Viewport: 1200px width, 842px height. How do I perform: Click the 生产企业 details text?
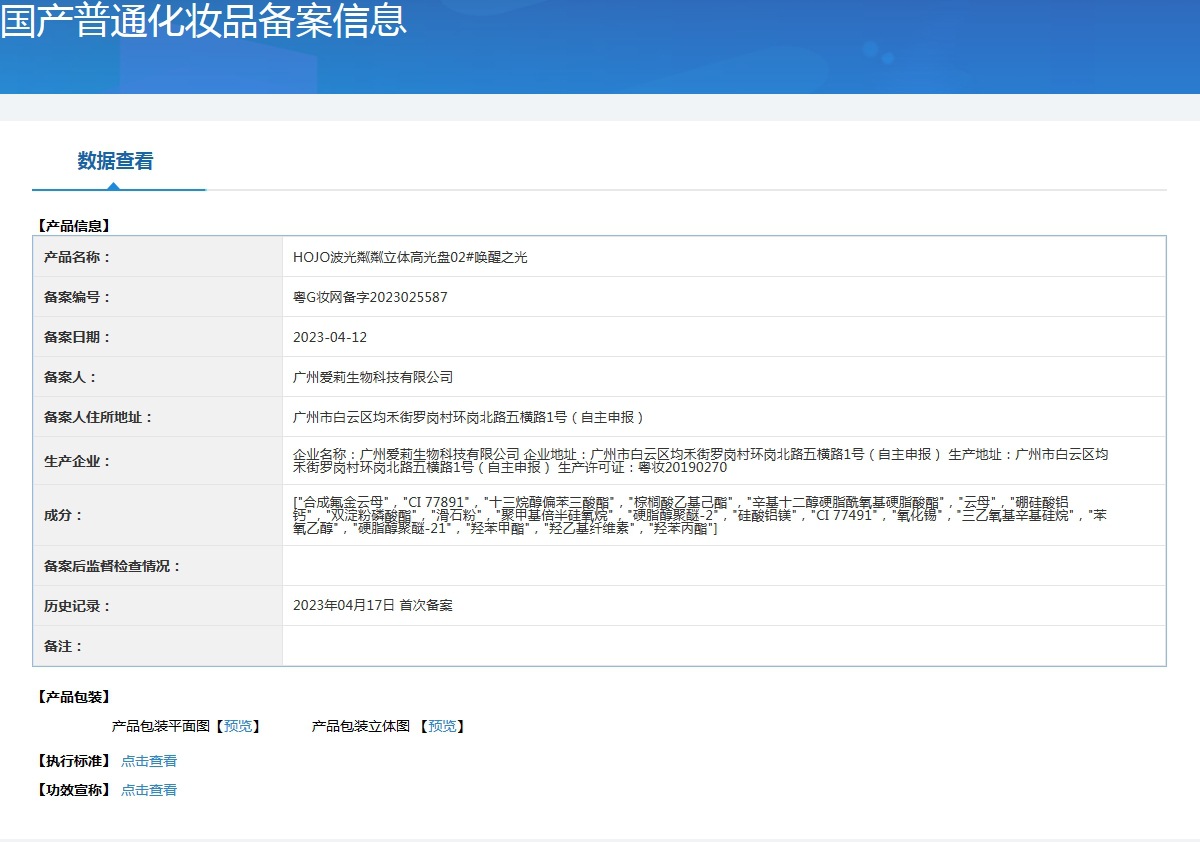(x=700, y=461)
